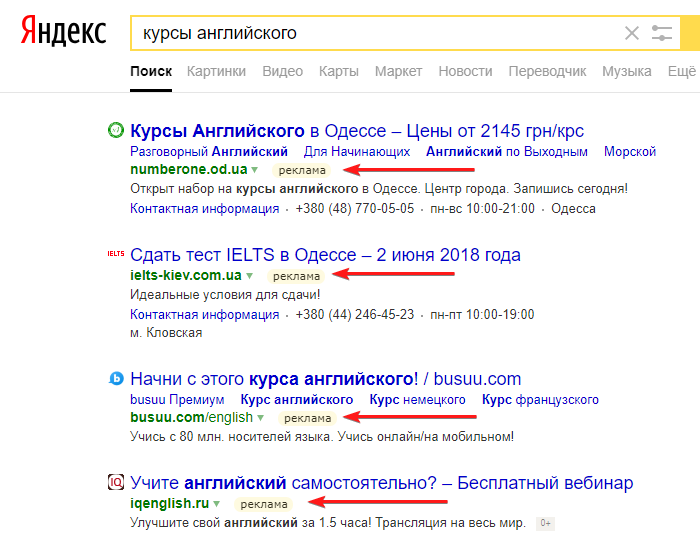This screenshot has width=700, height=550.
Task: Open the Морской sitelink
Action: point(629,152)
